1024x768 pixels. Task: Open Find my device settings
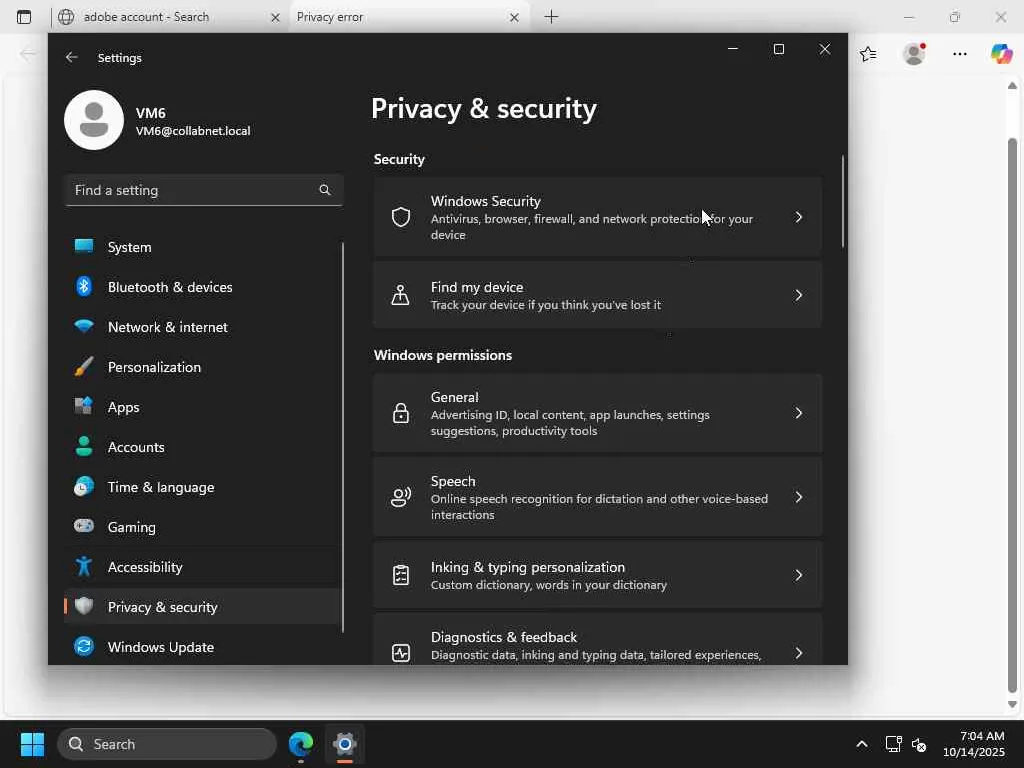click(597, 295)
